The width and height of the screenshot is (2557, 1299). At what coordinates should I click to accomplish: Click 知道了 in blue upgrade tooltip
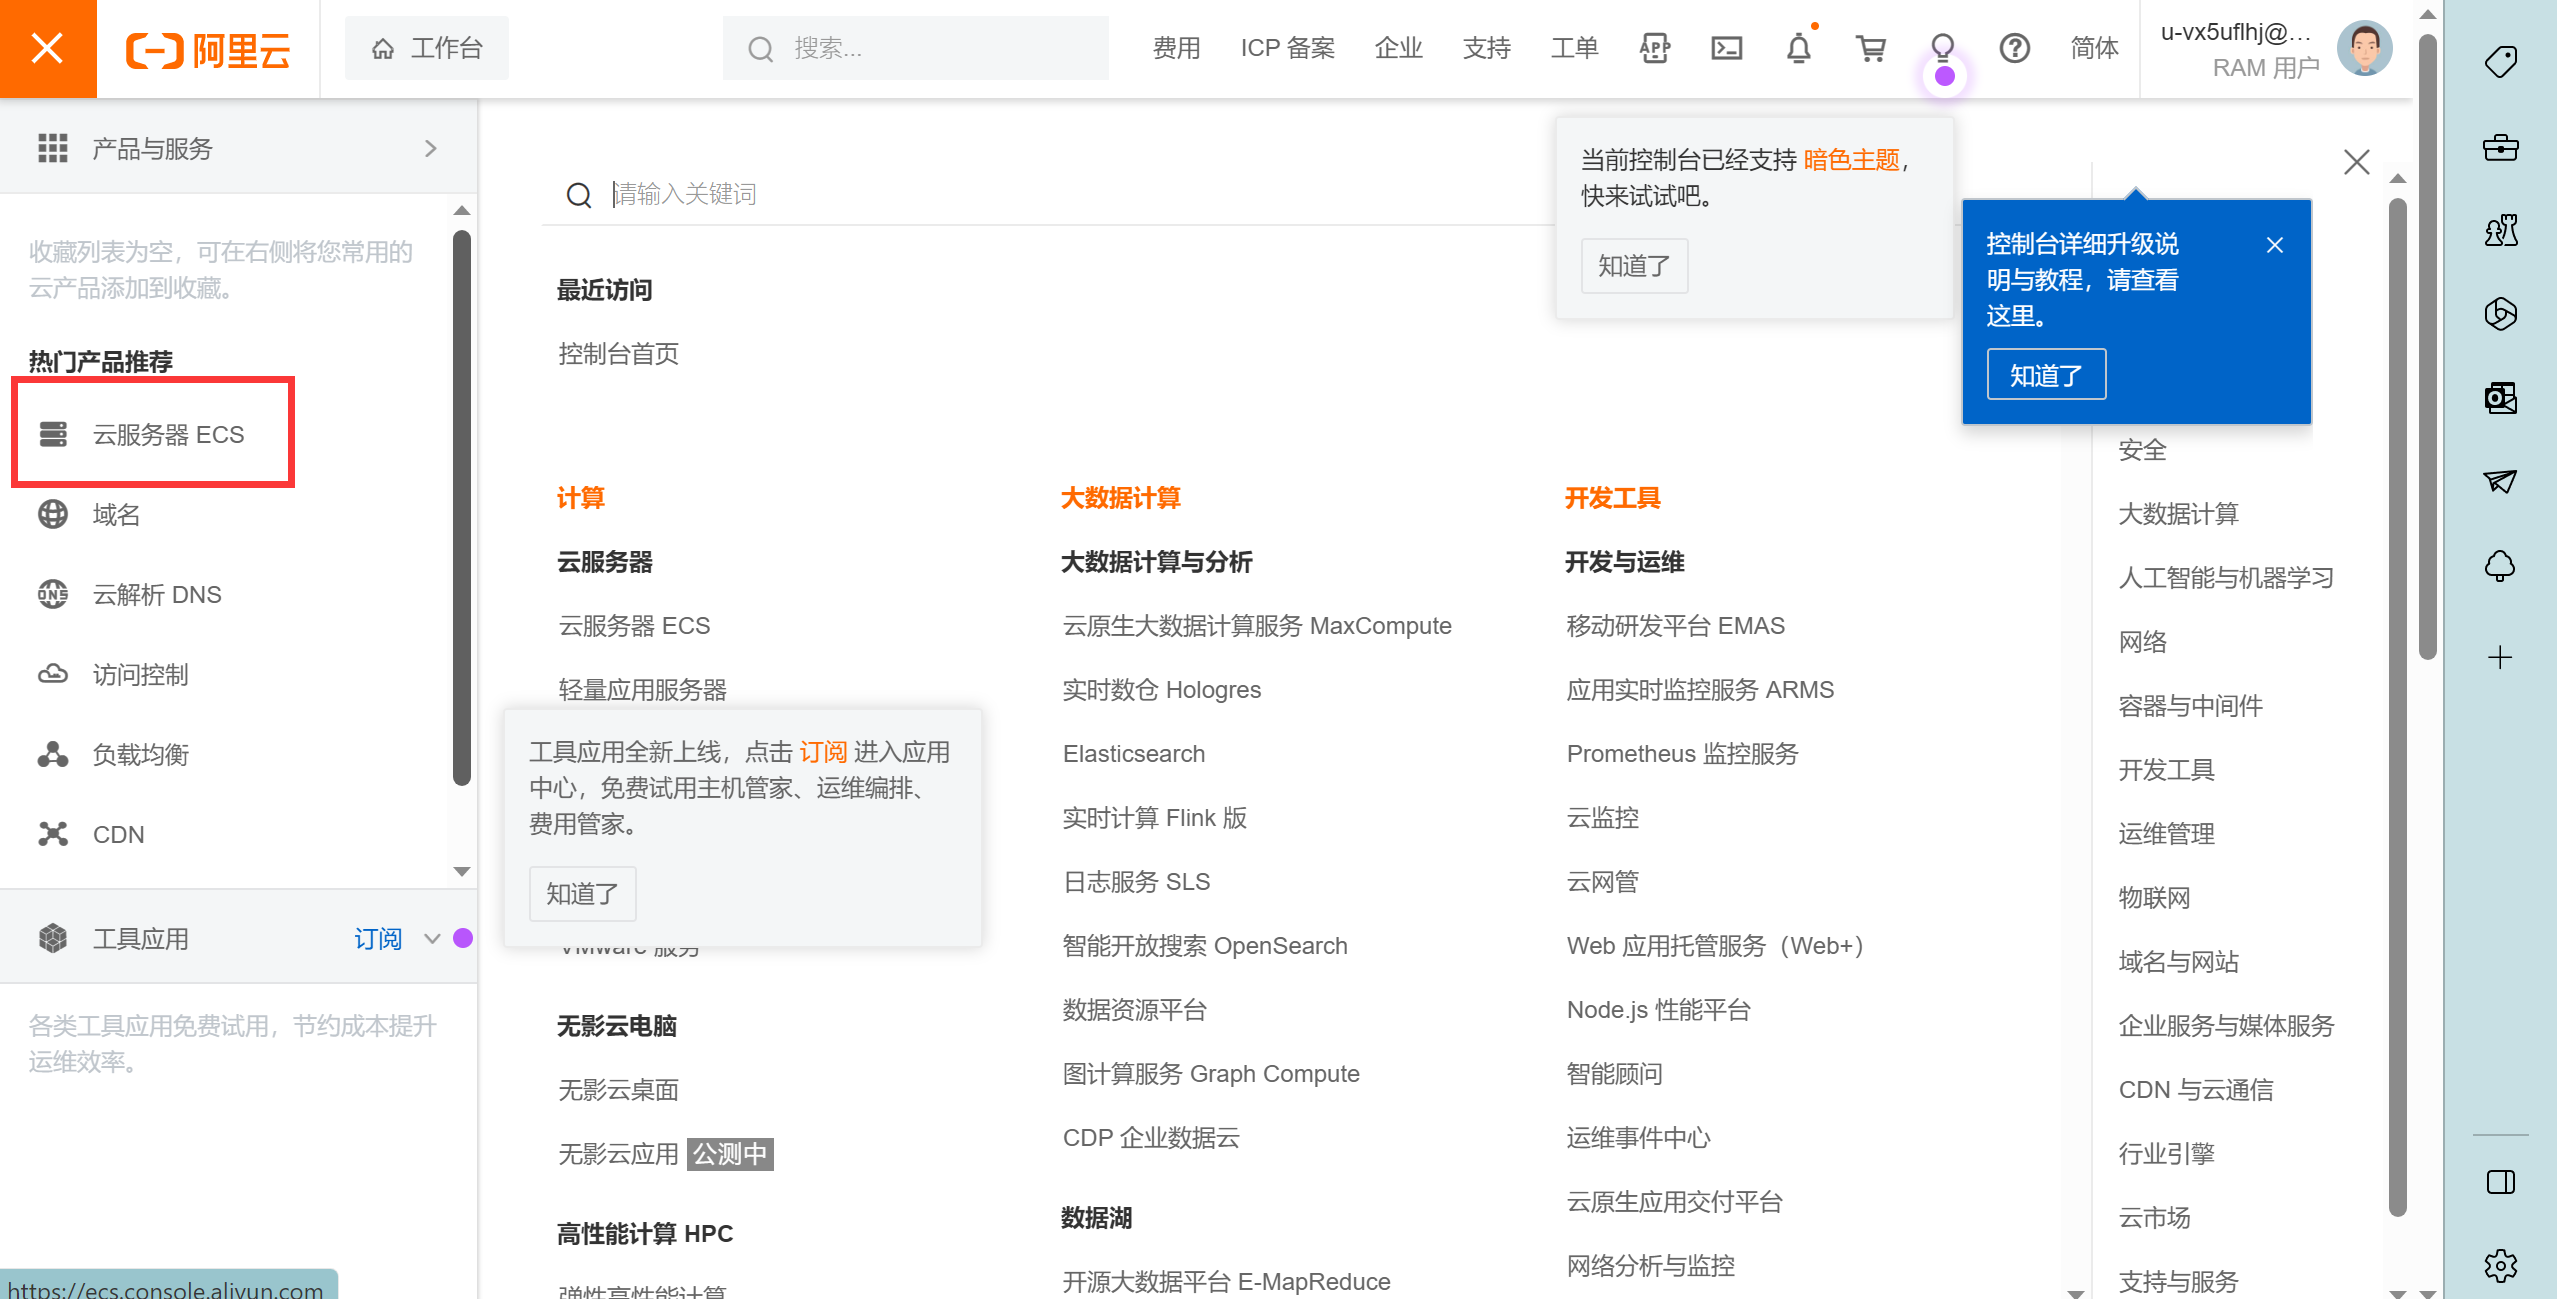pyautogui.click(x=2046, y=375)
